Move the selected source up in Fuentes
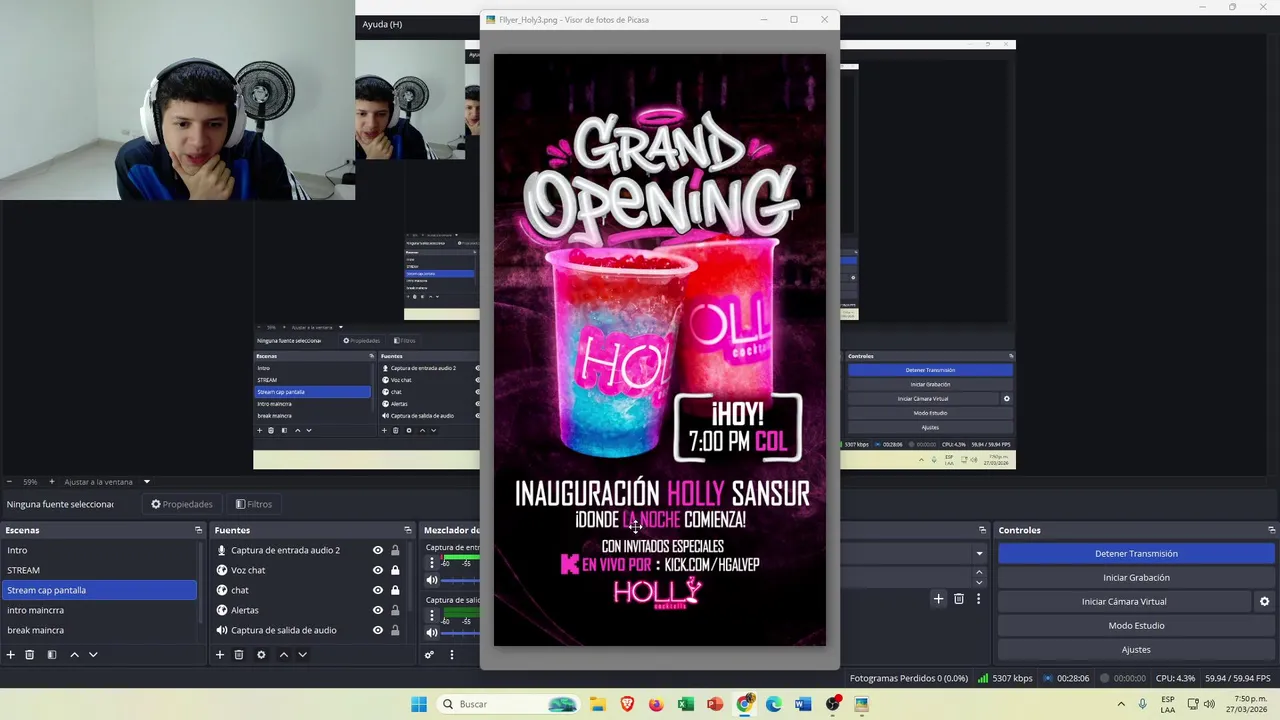The width and height of the screenshot is (1280, 720). (284, 655)
